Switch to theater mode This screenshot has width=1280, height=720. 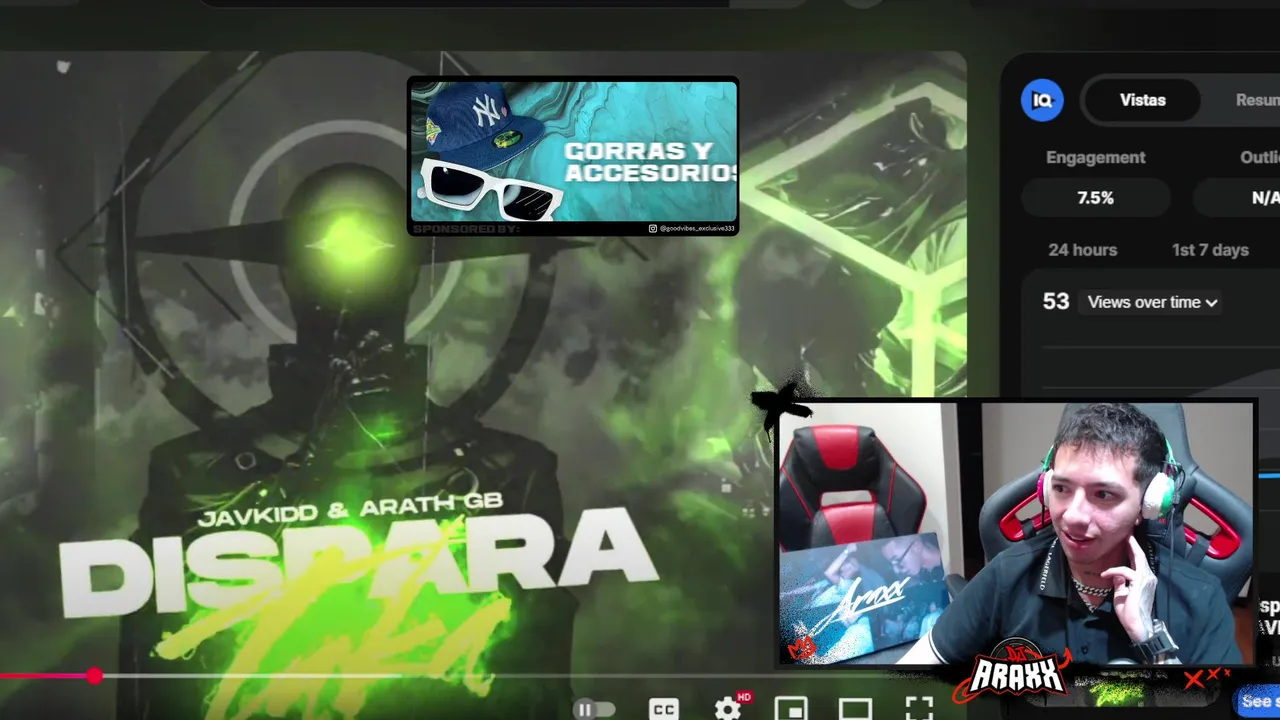(x=855, y=710)
